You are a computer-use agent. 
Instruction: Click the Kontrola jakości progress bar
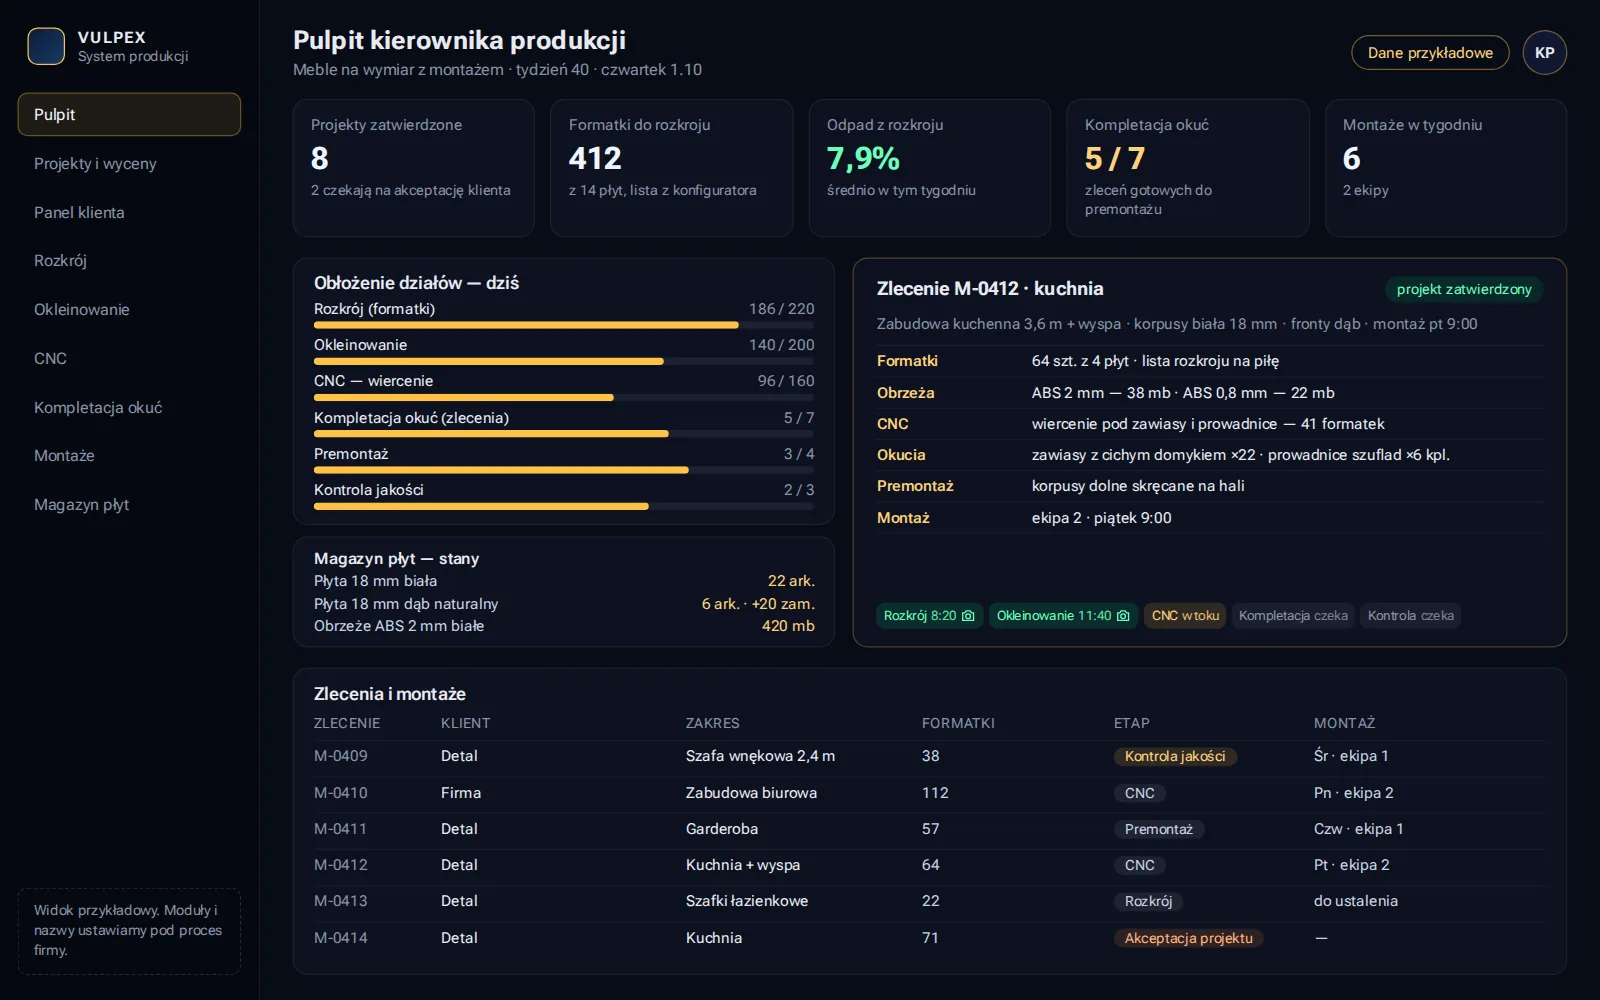(564, 506)
